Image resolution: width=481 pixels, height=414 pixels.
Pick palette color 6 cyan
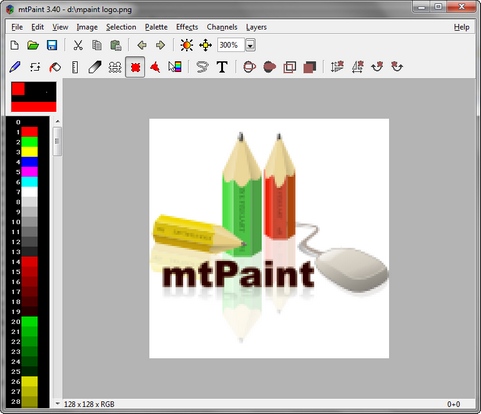coord(30,182)
